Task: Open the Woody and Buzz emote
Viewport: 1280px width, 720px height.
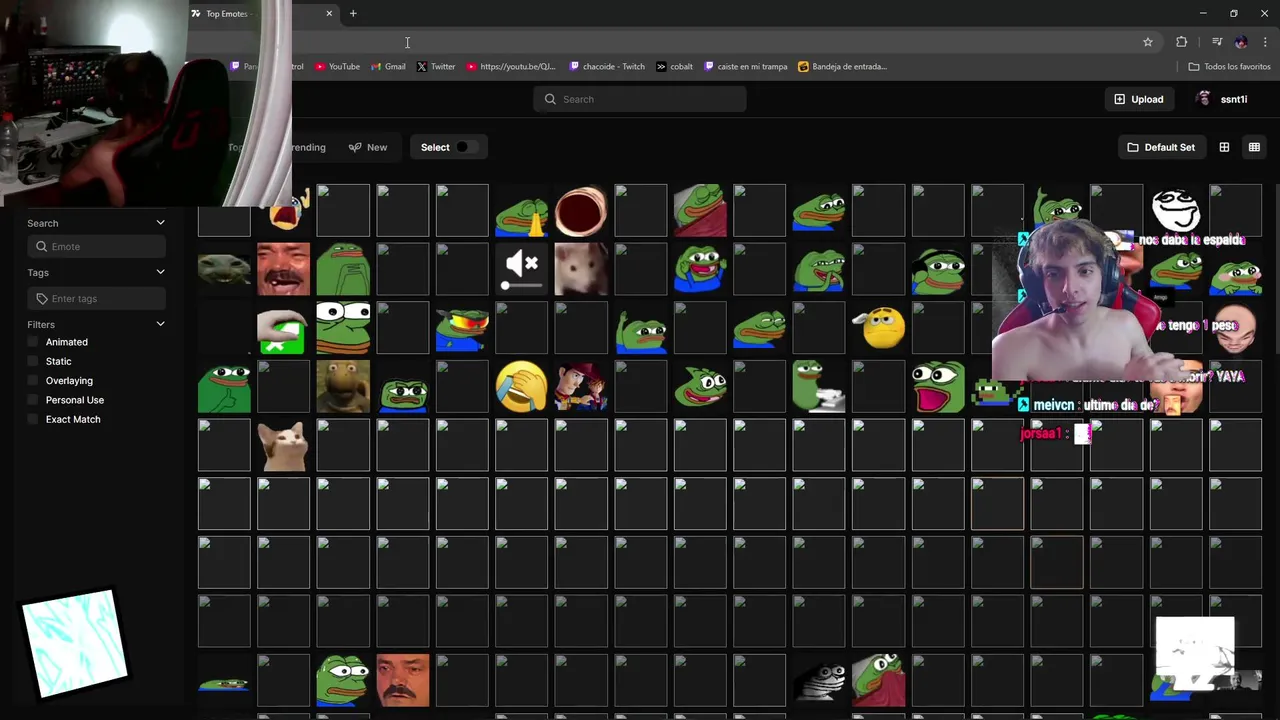Action: [581, 387]
